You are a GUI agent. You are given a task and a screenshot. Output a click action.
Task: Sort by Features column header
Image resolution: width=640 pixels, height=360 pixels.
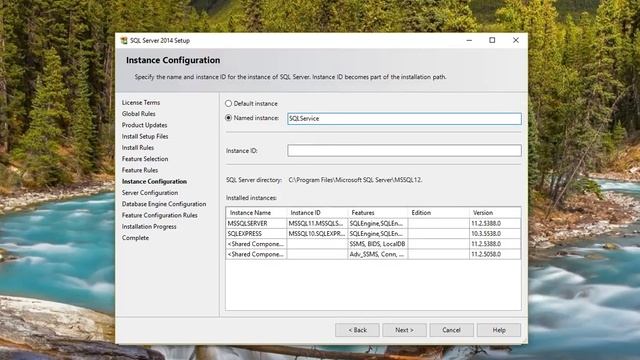pos(378,213)
